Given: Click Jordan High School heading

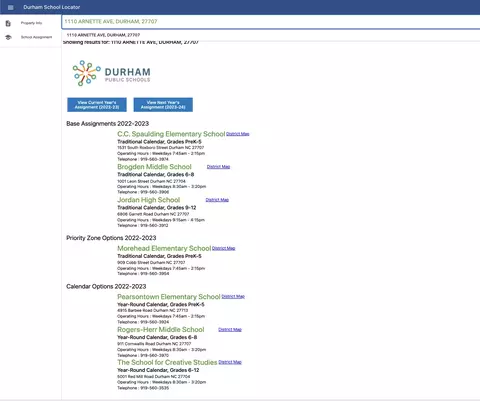Looking at the screenshot, I should pos(149,200).
